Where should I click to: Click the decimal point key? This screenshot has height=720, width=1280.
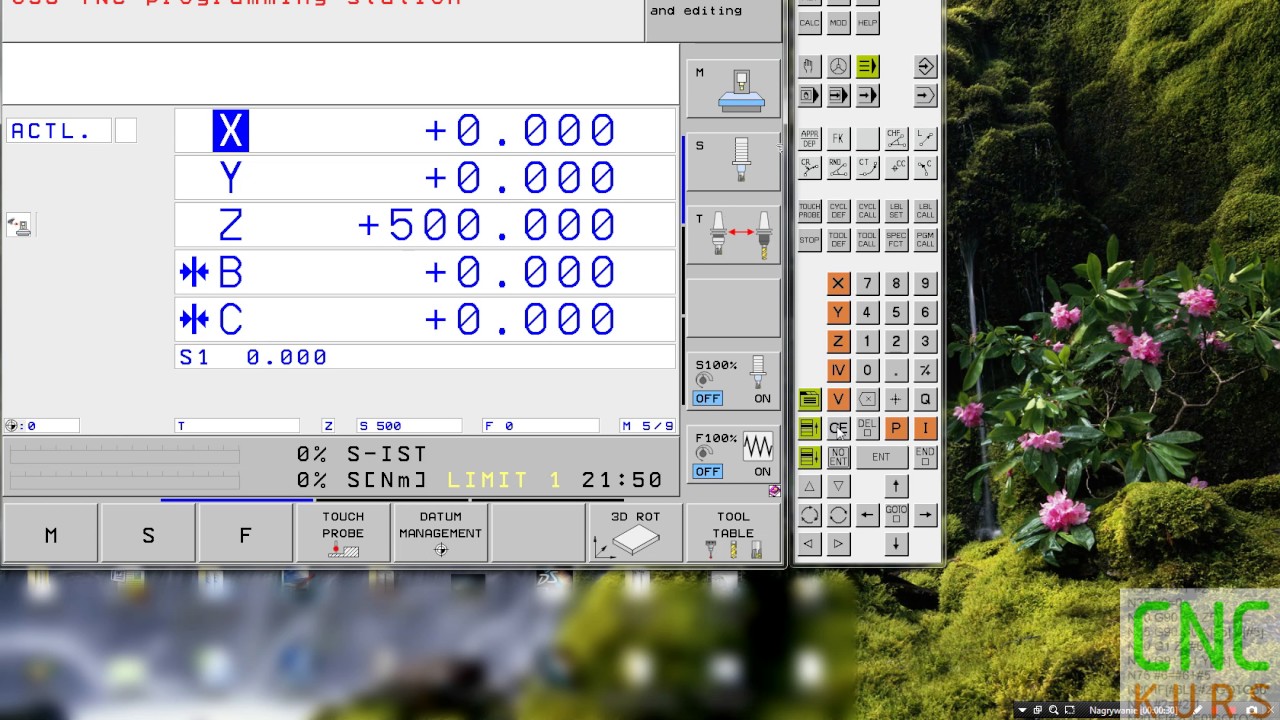coord(896,370)
